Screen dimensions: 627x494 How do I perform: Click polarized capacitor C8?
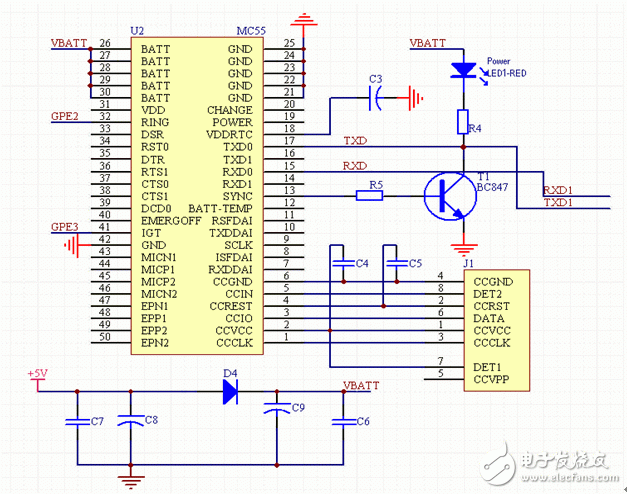coord(125,421)
